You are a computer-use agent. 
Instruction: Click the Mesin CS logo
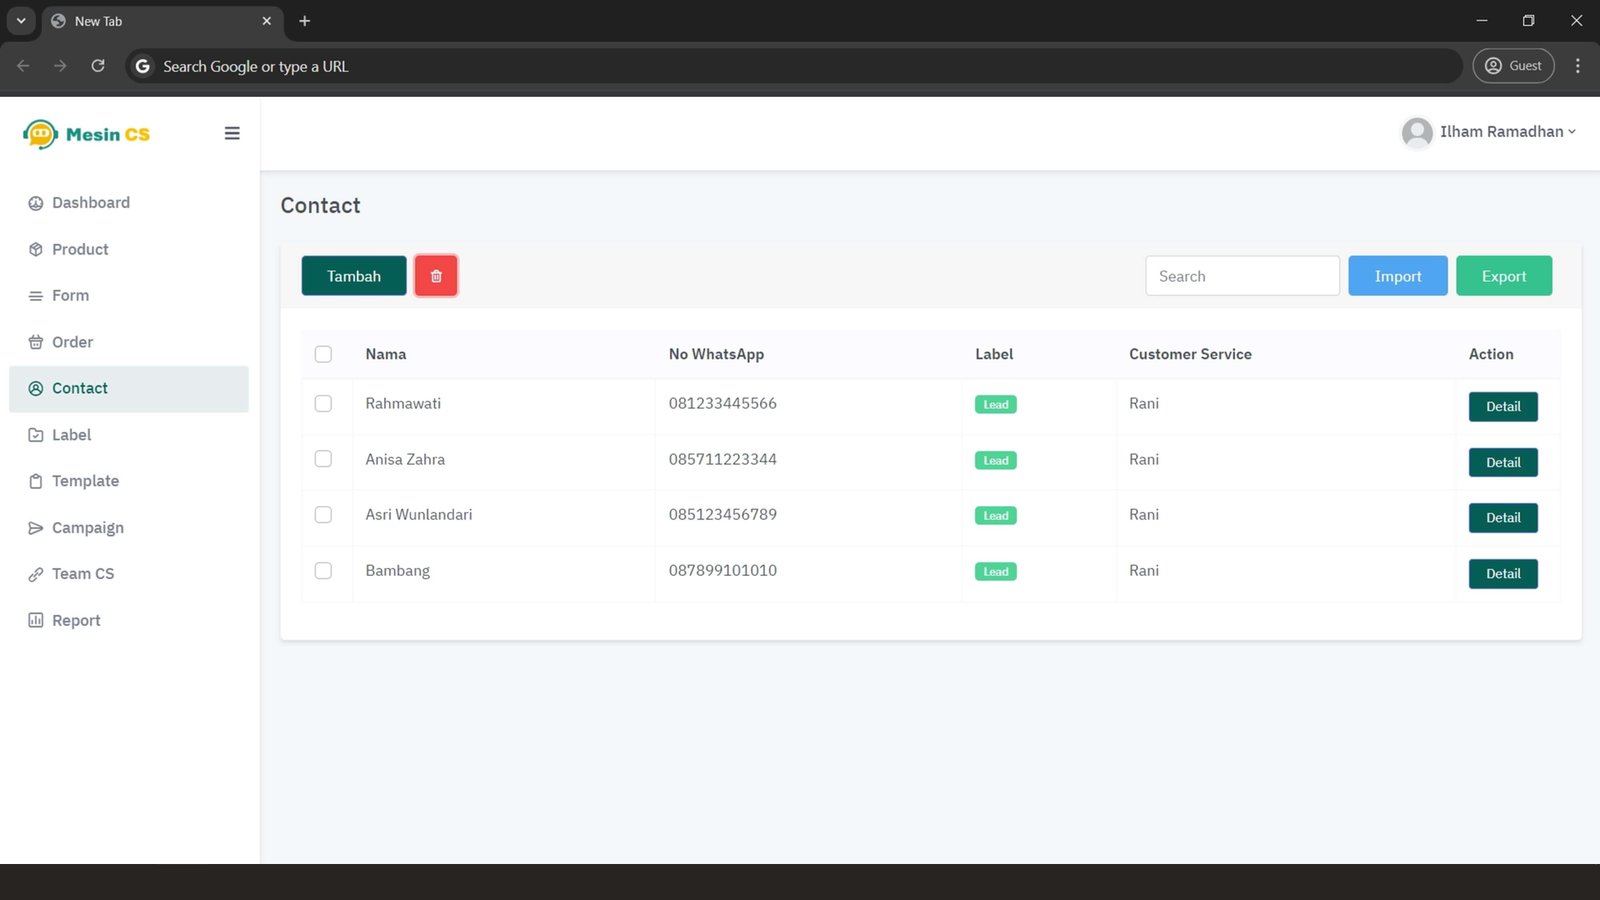(87, 134)
